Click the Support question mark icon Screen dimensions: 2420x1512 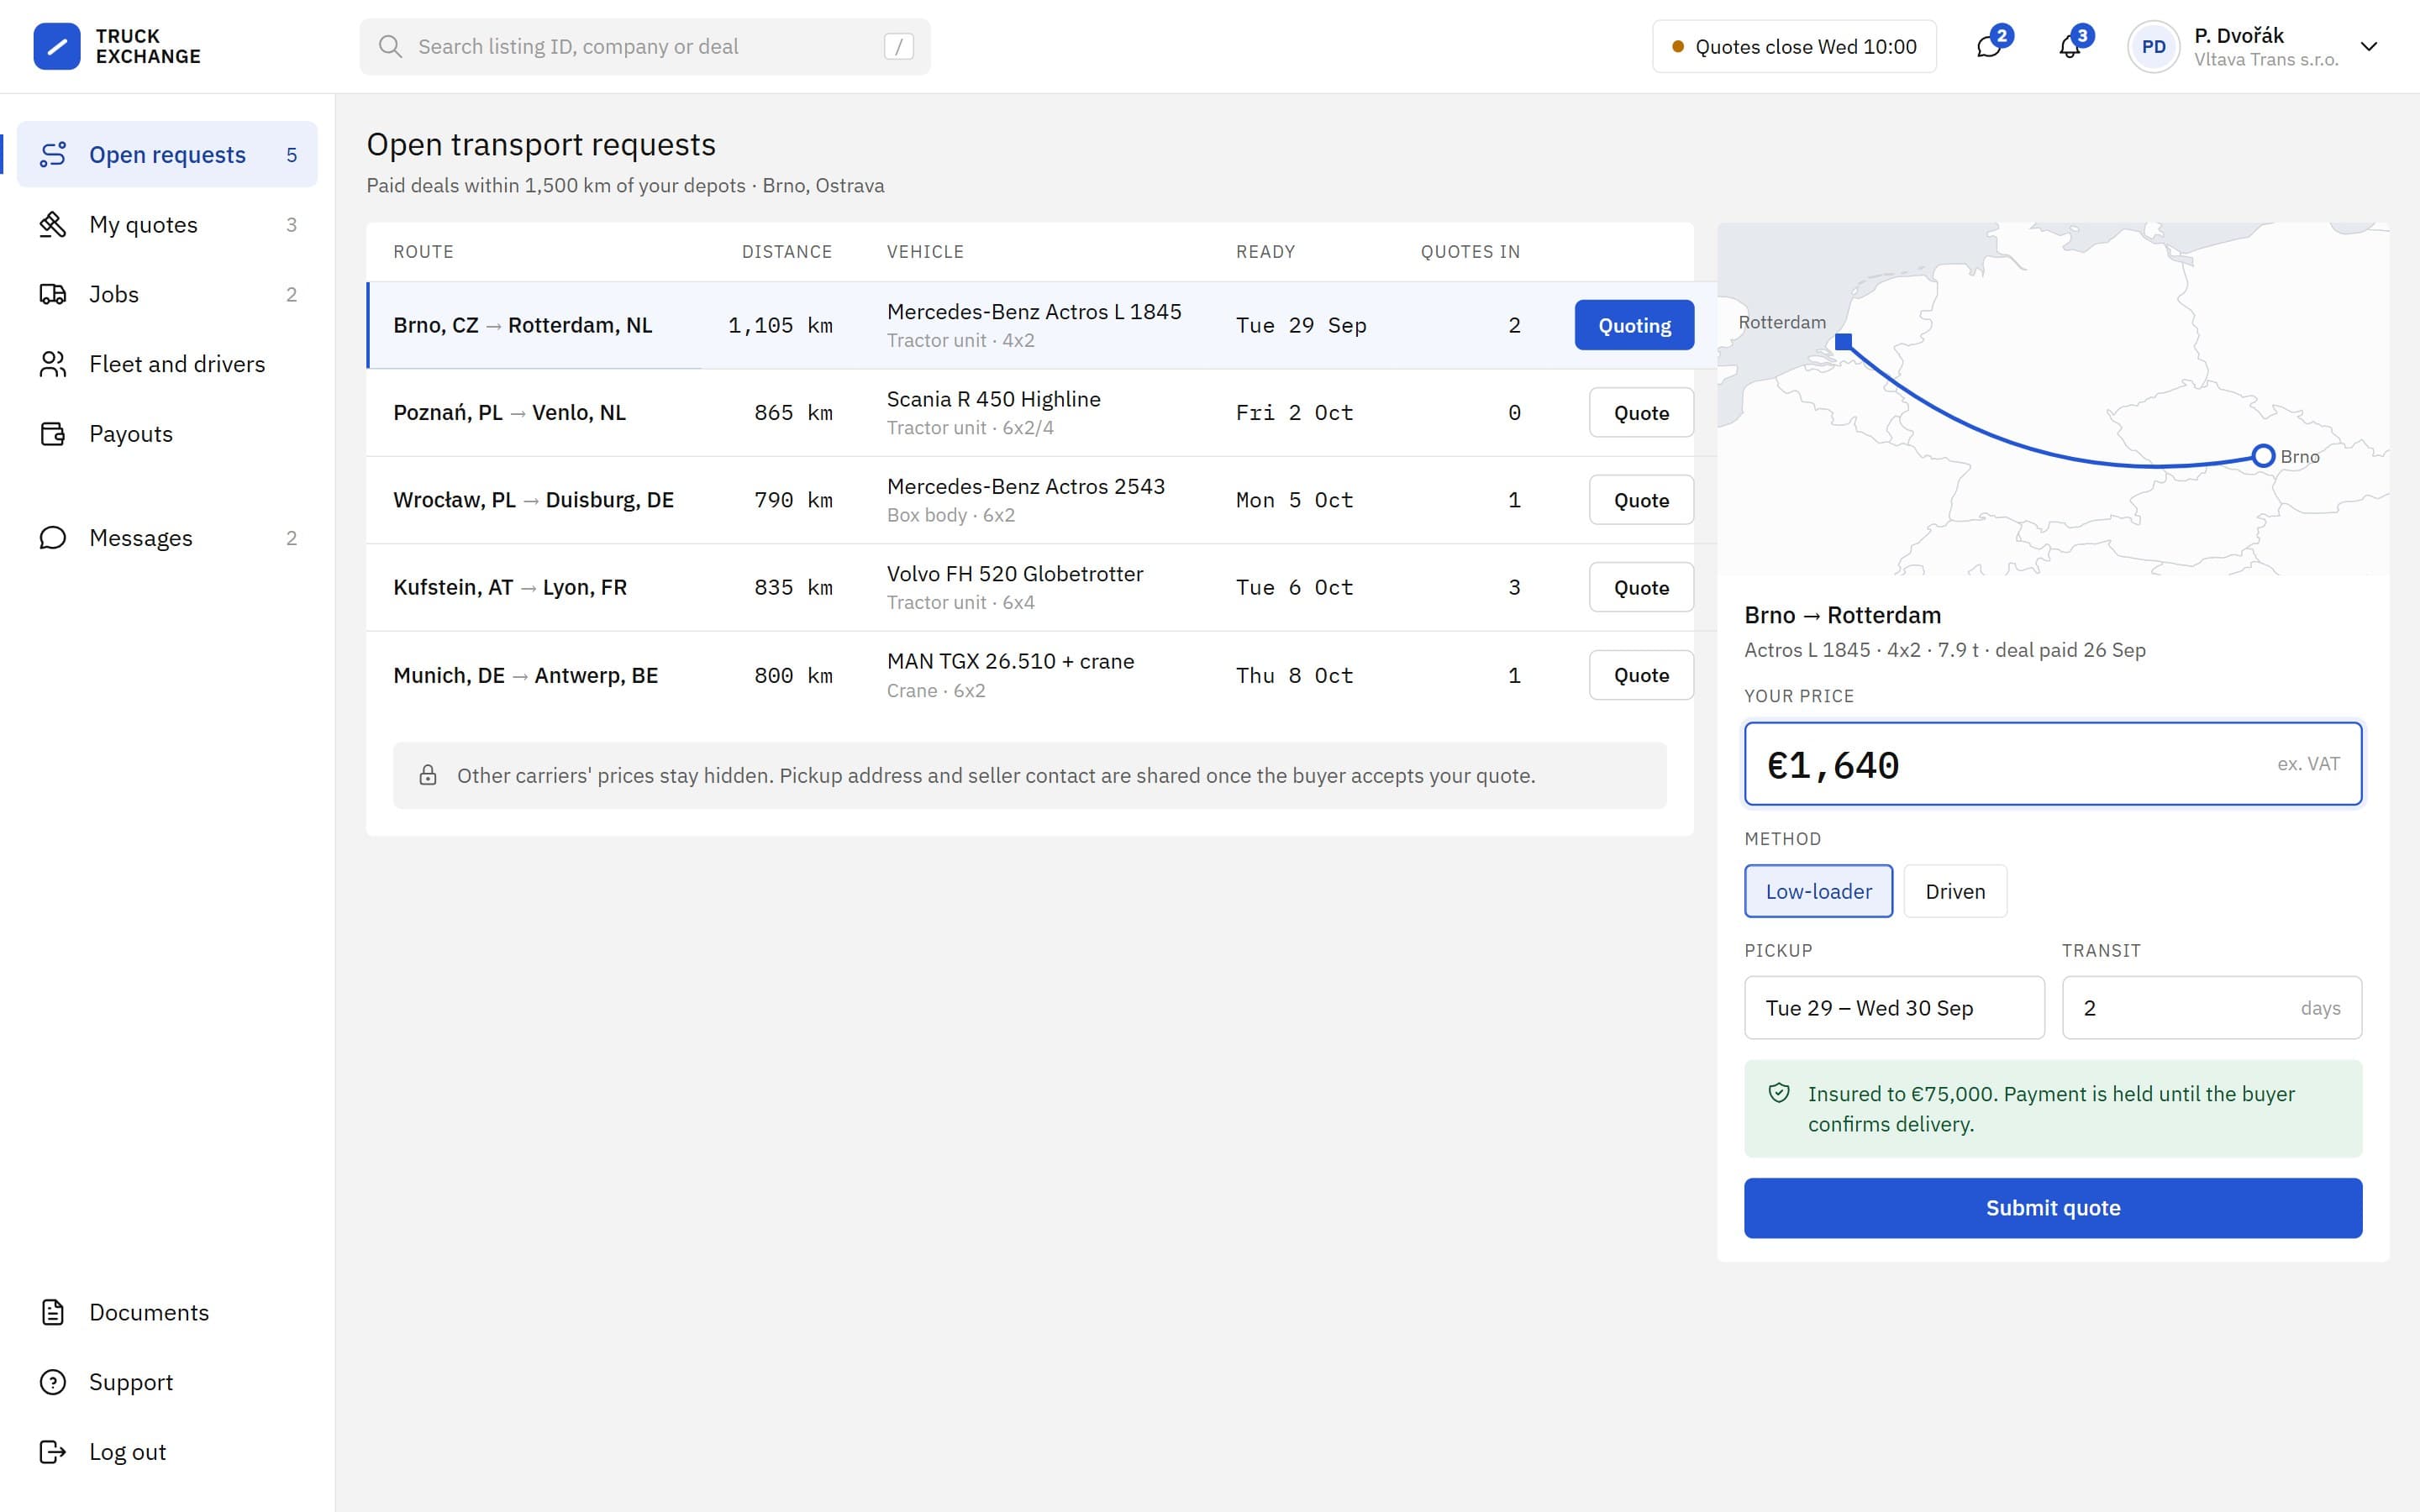[53, 1382]
